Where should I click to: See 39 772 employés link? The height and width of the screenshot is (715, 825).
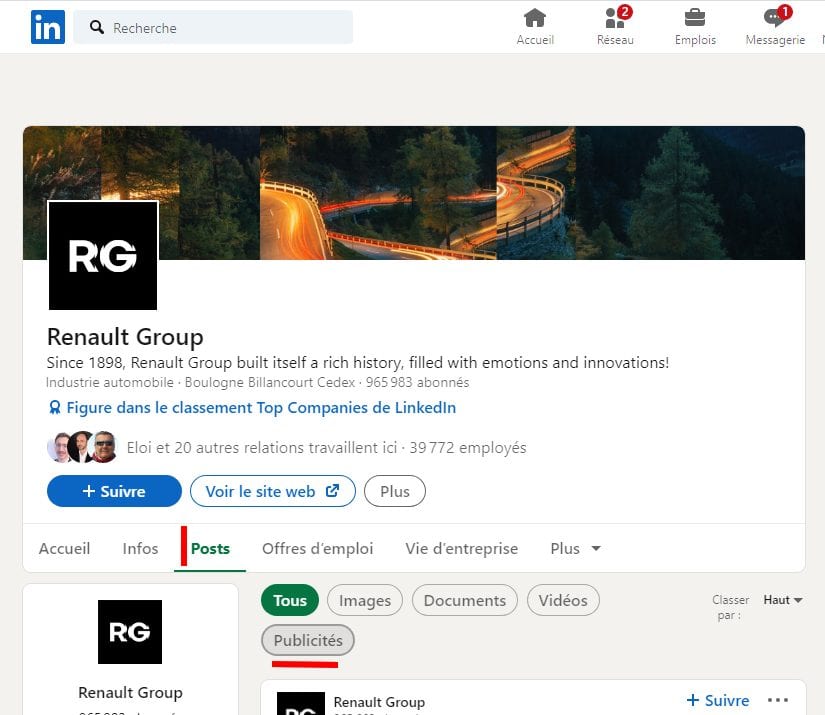coord(468,447)
